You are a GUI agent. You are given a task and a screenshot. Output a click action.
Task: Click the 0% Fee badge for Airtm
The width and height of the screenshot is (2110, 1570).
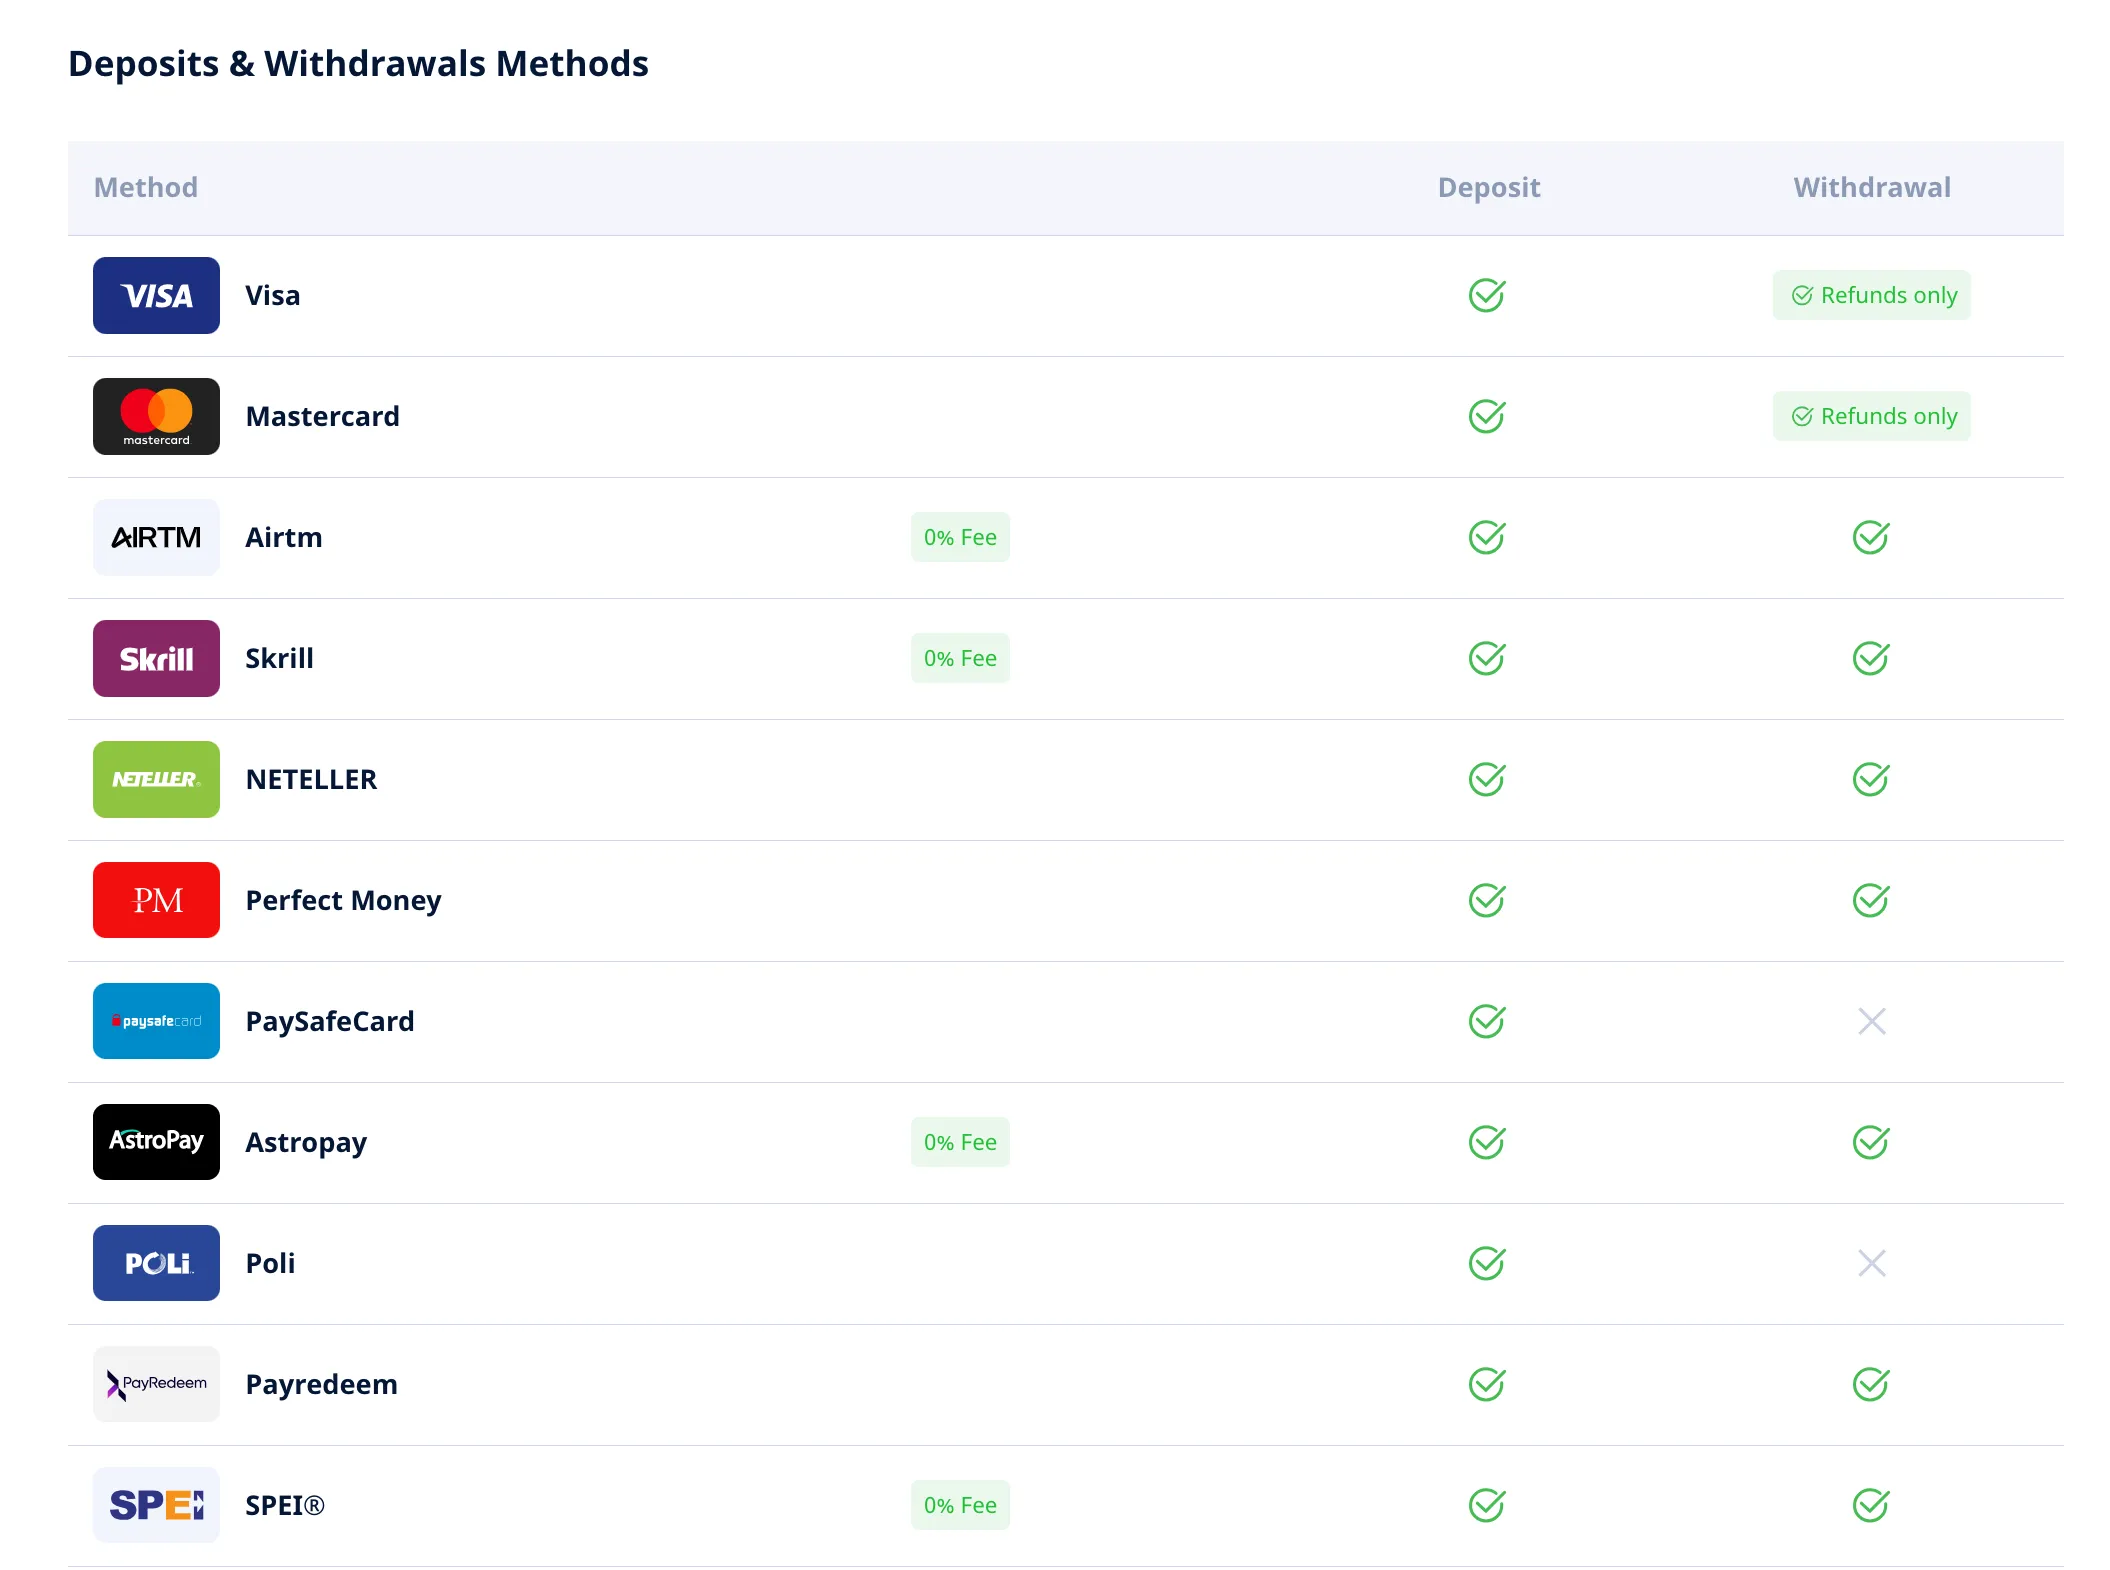click(x=960, y=537)
